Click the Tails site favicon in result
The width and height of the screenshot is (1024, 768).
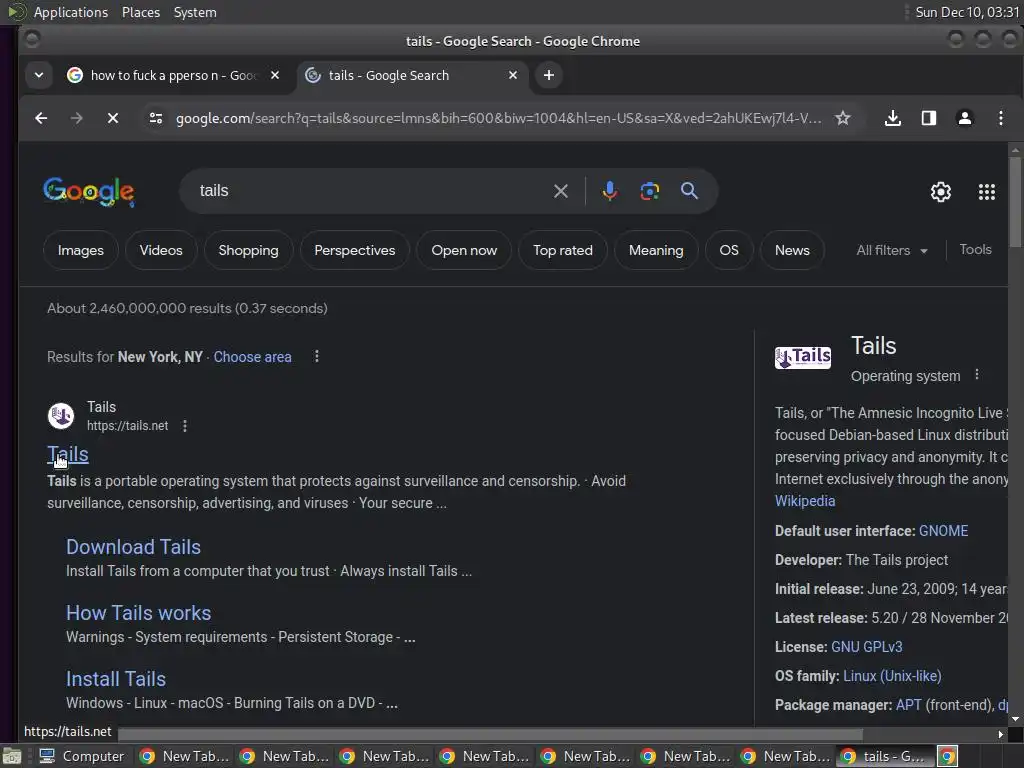point(61,415)
